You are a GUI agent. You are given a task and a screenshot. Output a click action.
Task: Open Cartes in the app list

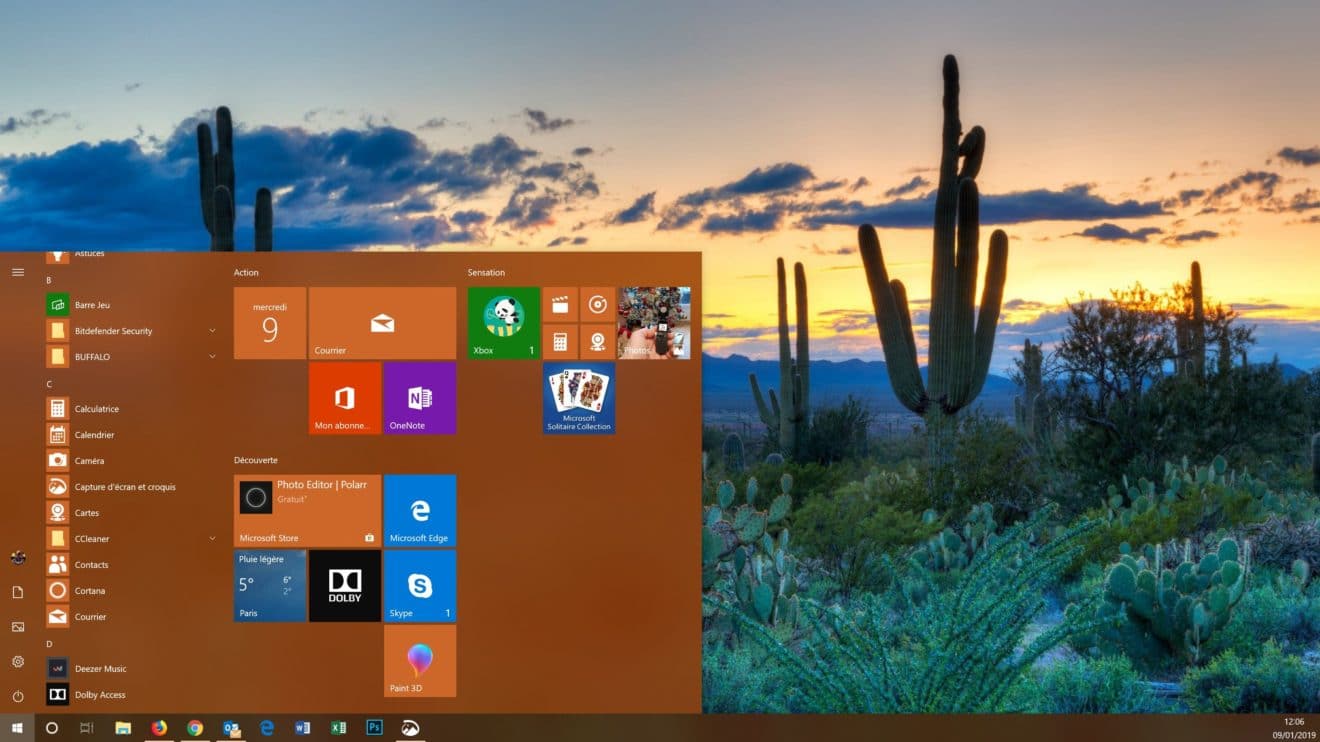pyautogui.click(x=133, y=513)
